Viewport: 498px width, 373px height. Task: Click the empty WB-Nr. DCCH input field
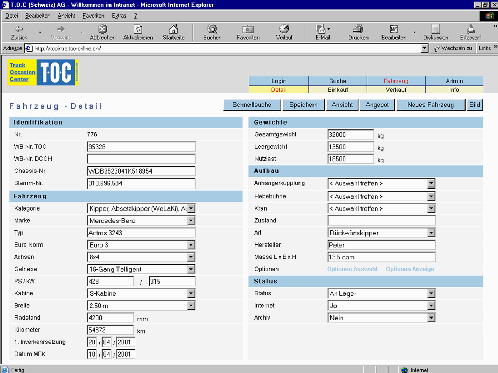pos(141,159)
